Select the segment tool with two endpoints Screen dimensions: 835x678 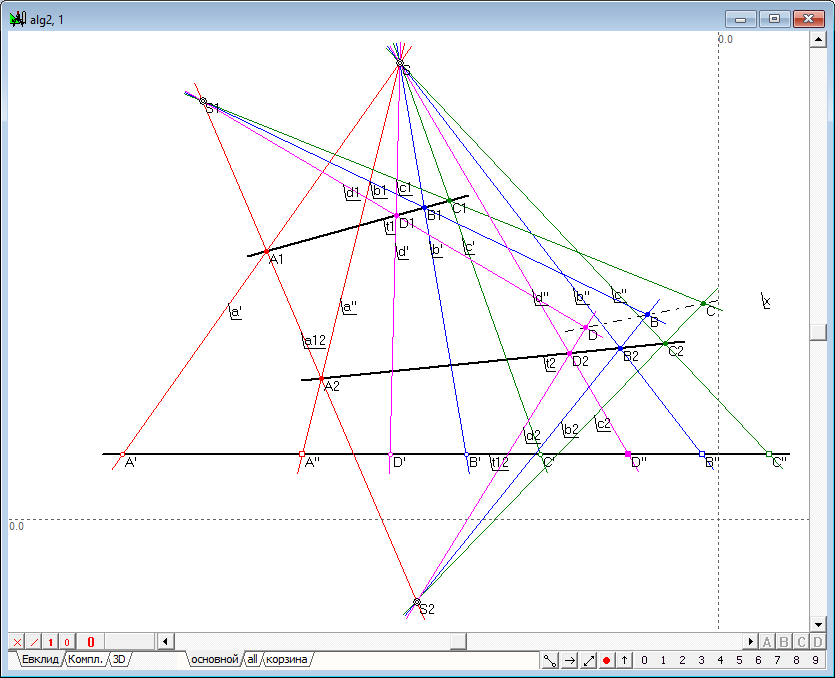click(550, 660)
